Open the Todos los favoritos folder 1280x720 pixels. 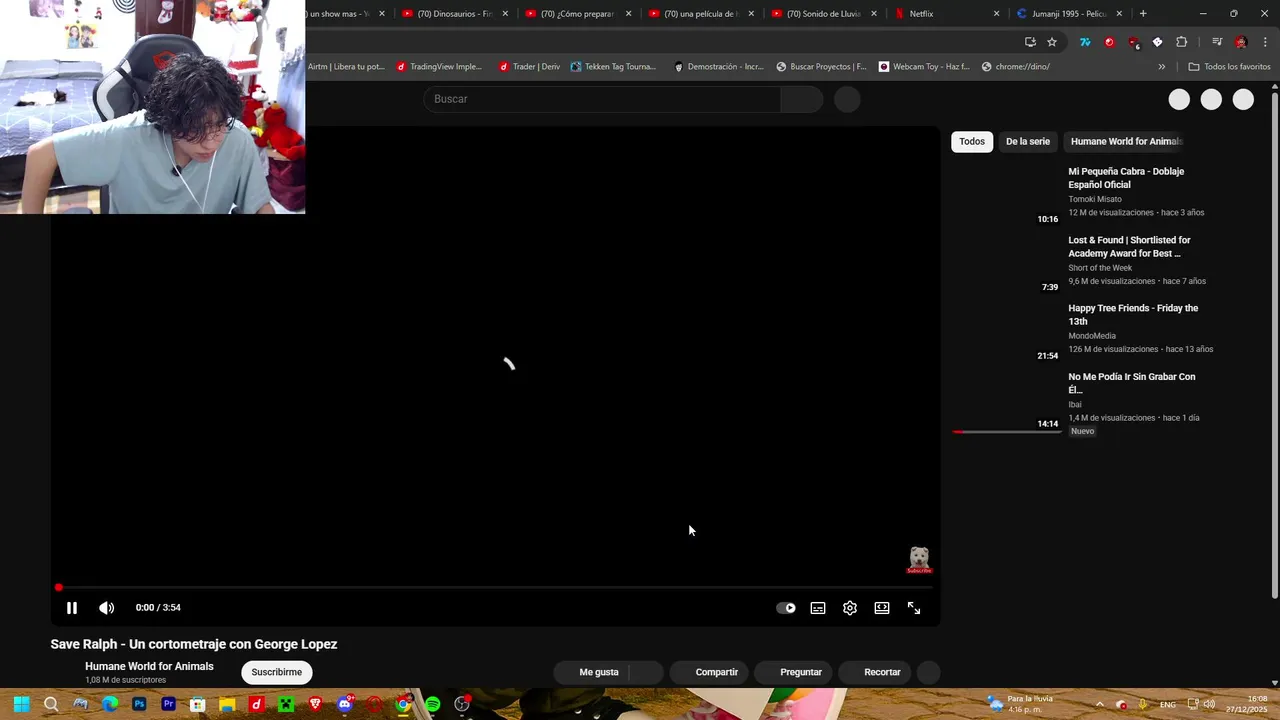tap(1229, 67)
